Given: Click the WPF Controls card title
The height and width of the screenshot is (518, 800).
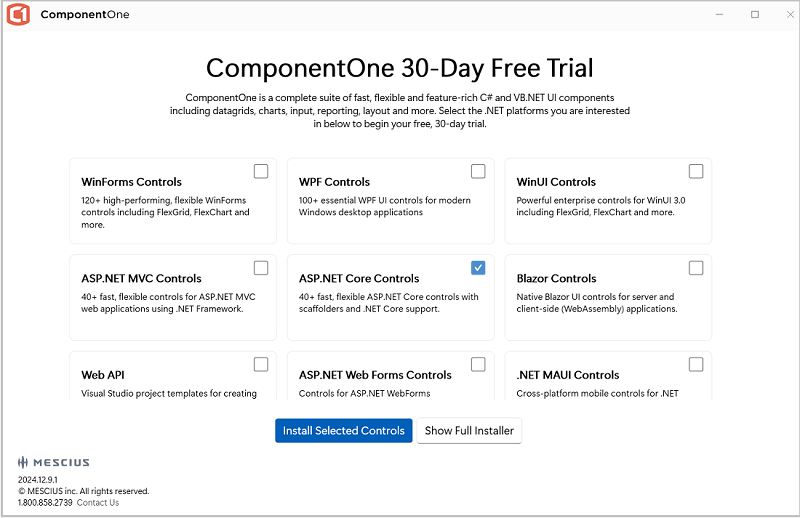Looking at the screenshot, I should pyautogui.click(x=334, y=182).
